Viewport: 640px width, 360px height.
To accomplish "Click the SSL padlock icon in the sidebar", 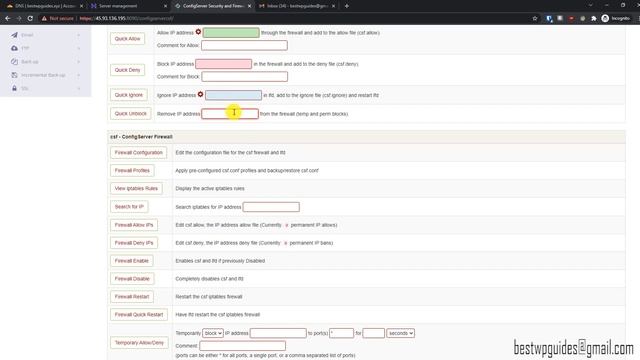I will point(14,88).
